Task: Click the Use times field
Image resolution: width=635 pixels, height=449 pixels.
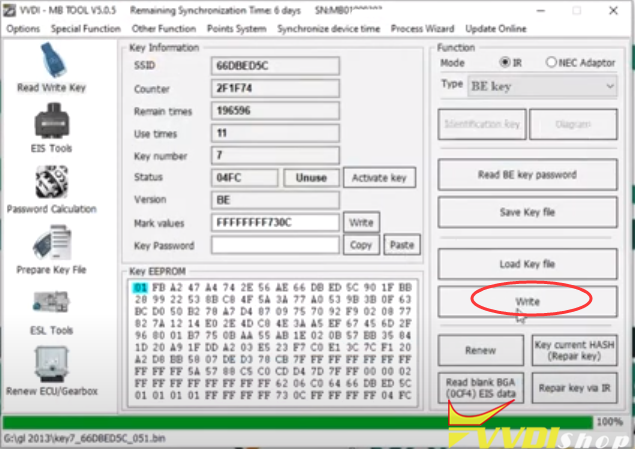Action: (x=275, y=133)
